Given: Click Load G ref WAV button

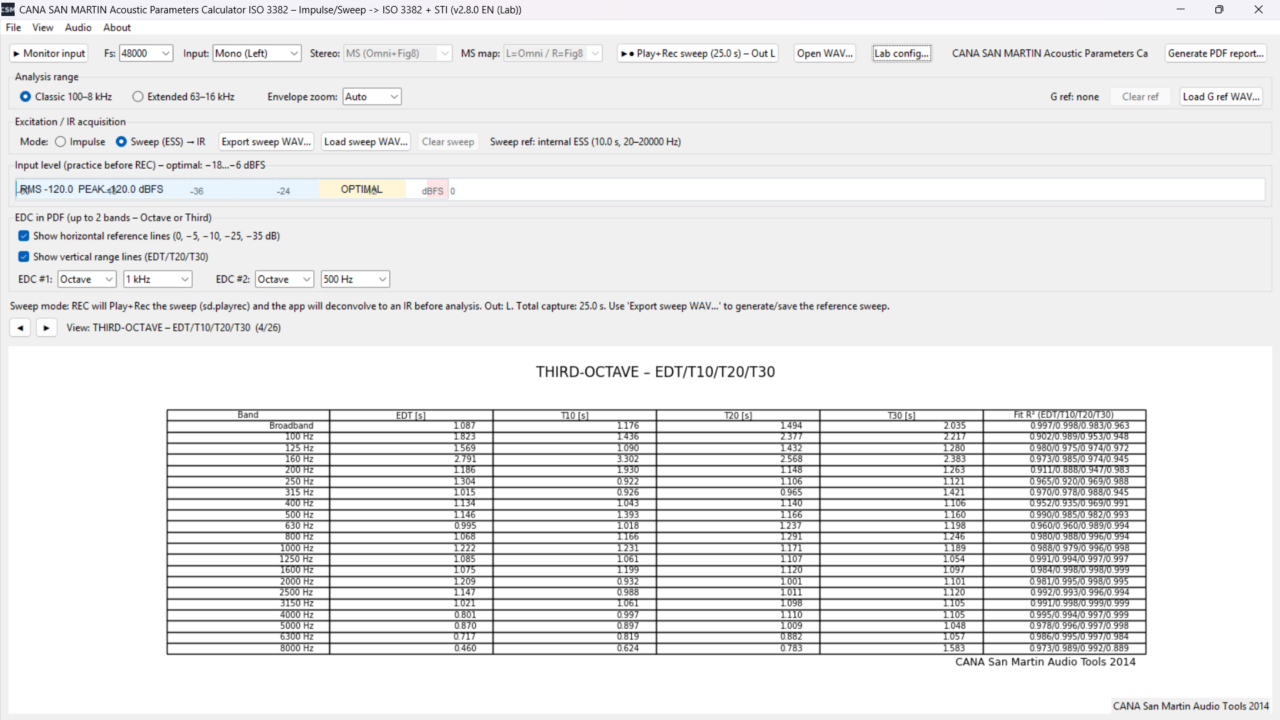Looking at the screenshot, I should 1220,97.
